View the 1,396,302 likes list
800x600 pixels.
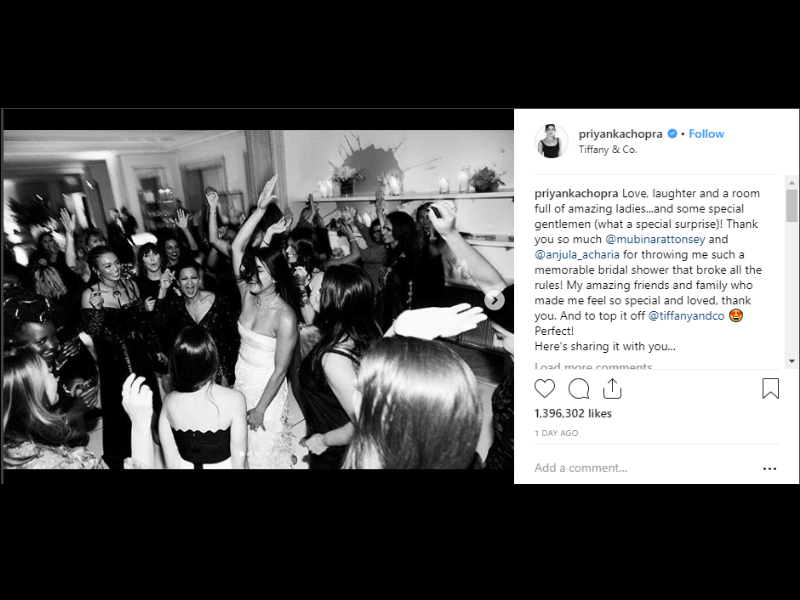click(573, 413)
